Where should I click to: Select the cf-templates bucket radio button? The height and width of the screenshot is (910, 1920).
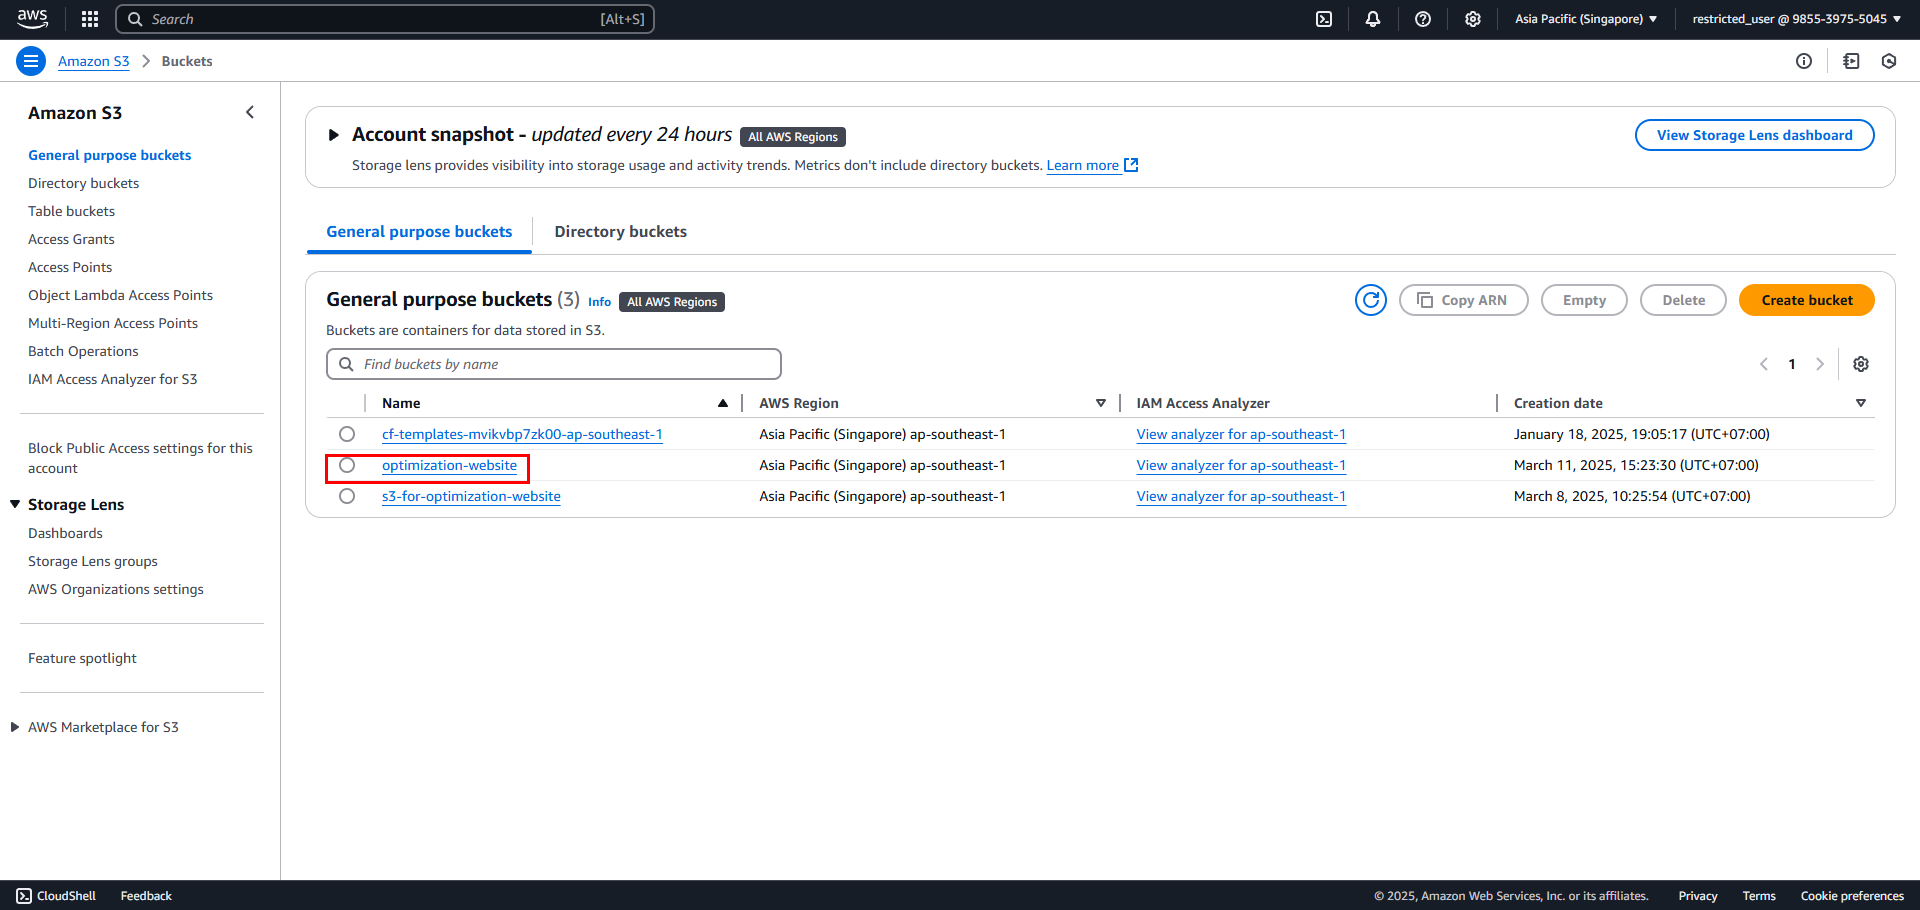[347, 434]
